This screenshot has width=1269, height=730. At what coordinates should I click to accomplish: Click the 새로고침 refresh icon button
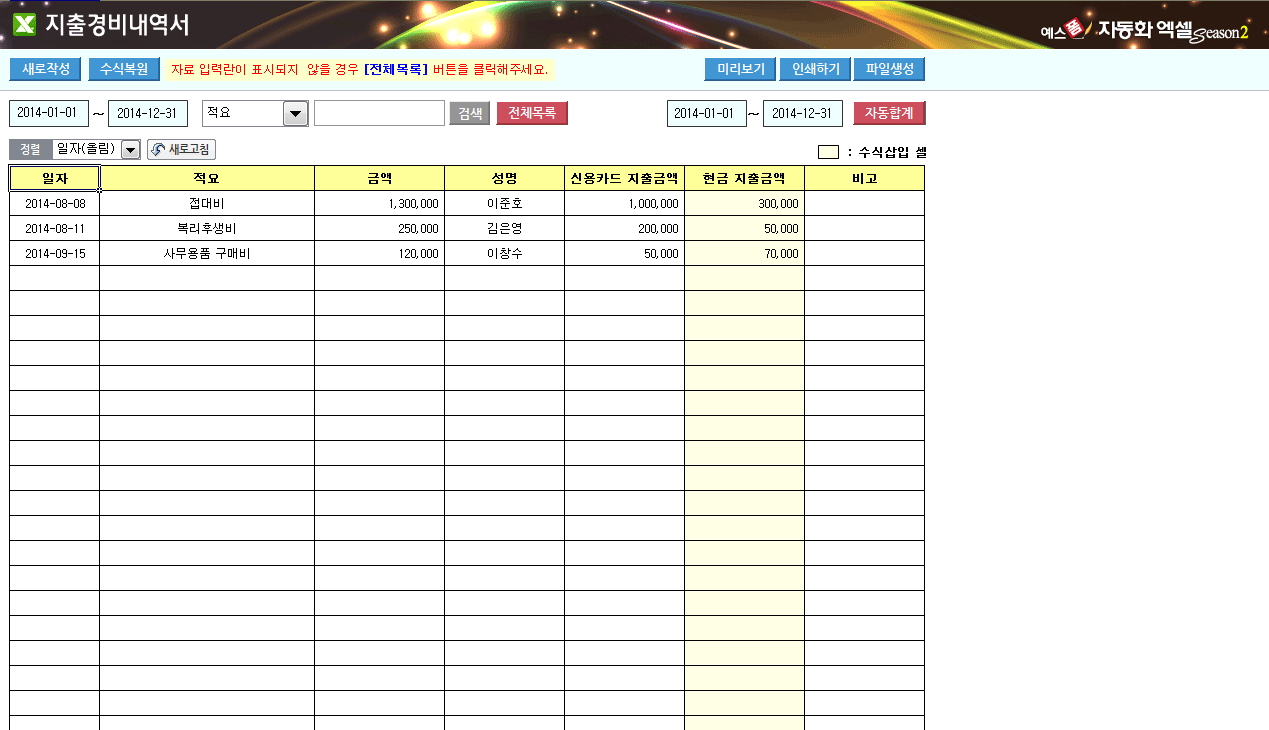click(x=181, y=149)
